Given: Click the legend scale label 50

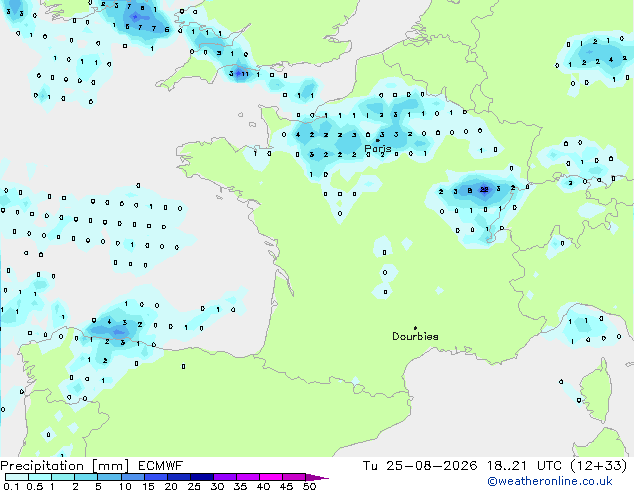Looking at the screenshot, I should tap(309, 486).
